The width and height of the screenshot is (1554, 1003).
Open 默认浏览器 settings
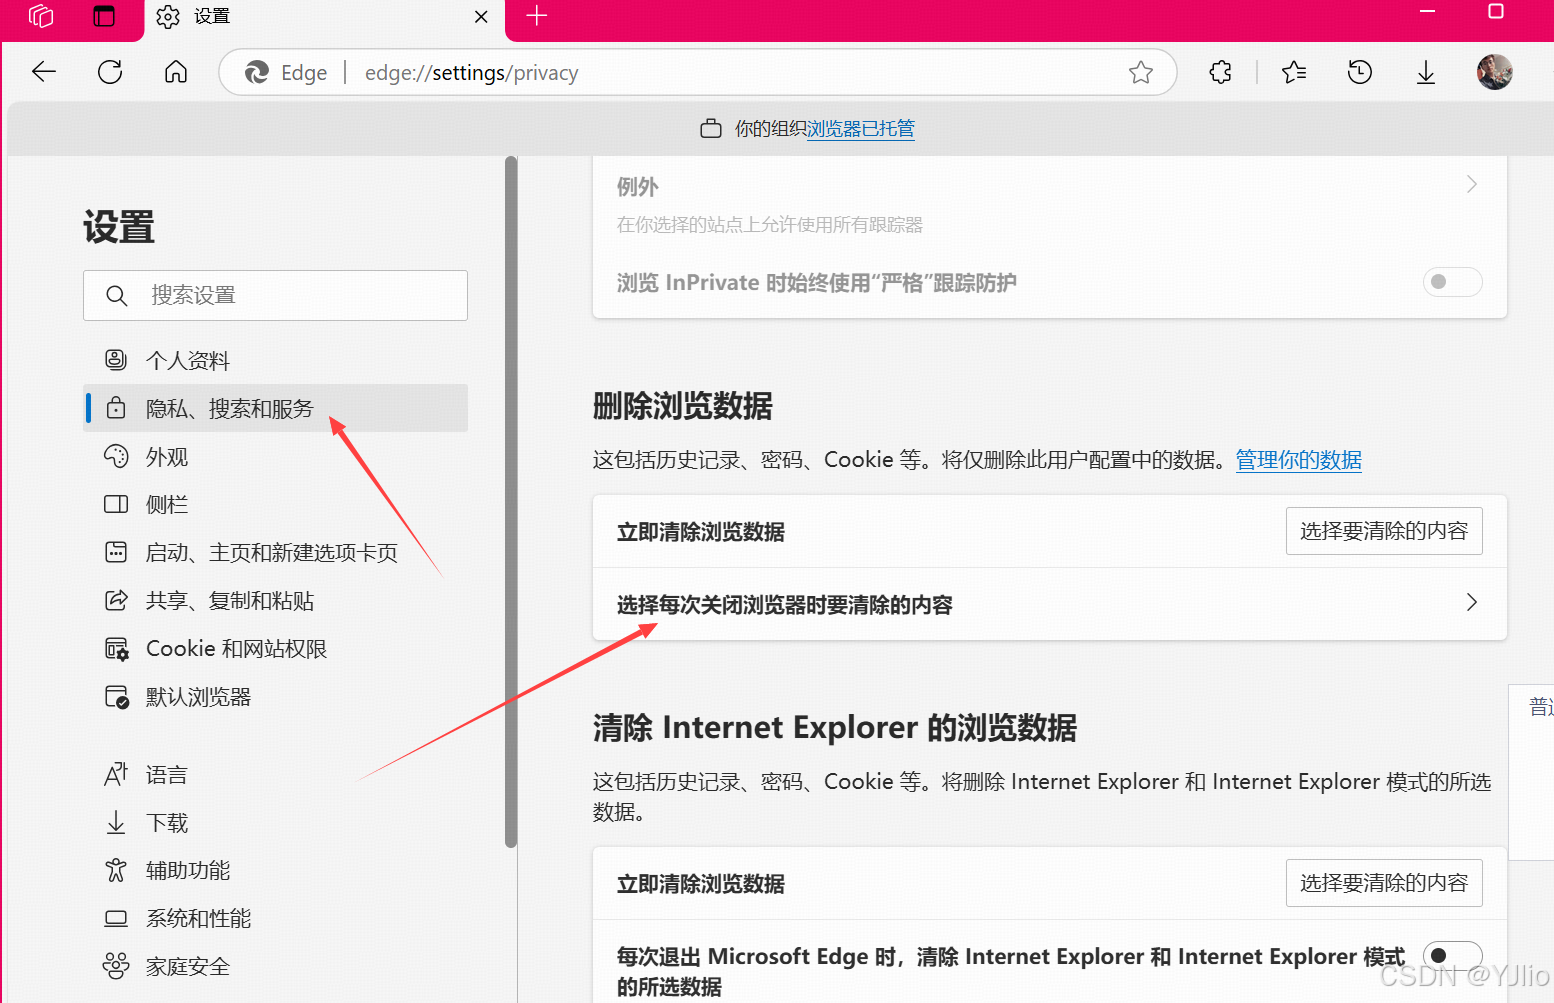pyautogui.click(x=275, y=697)
